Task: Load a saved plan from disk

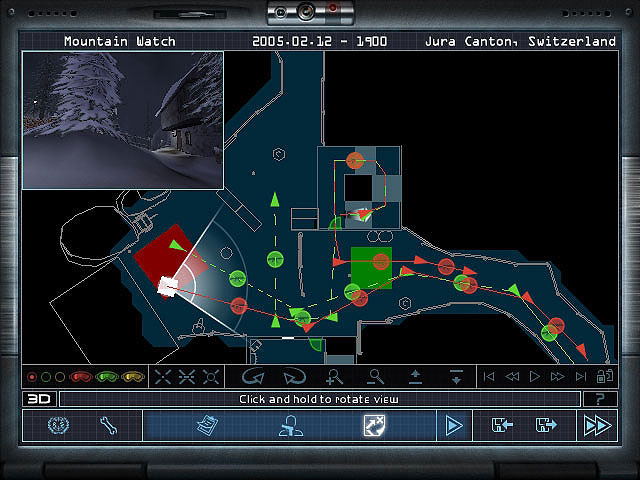Action: 502,425
